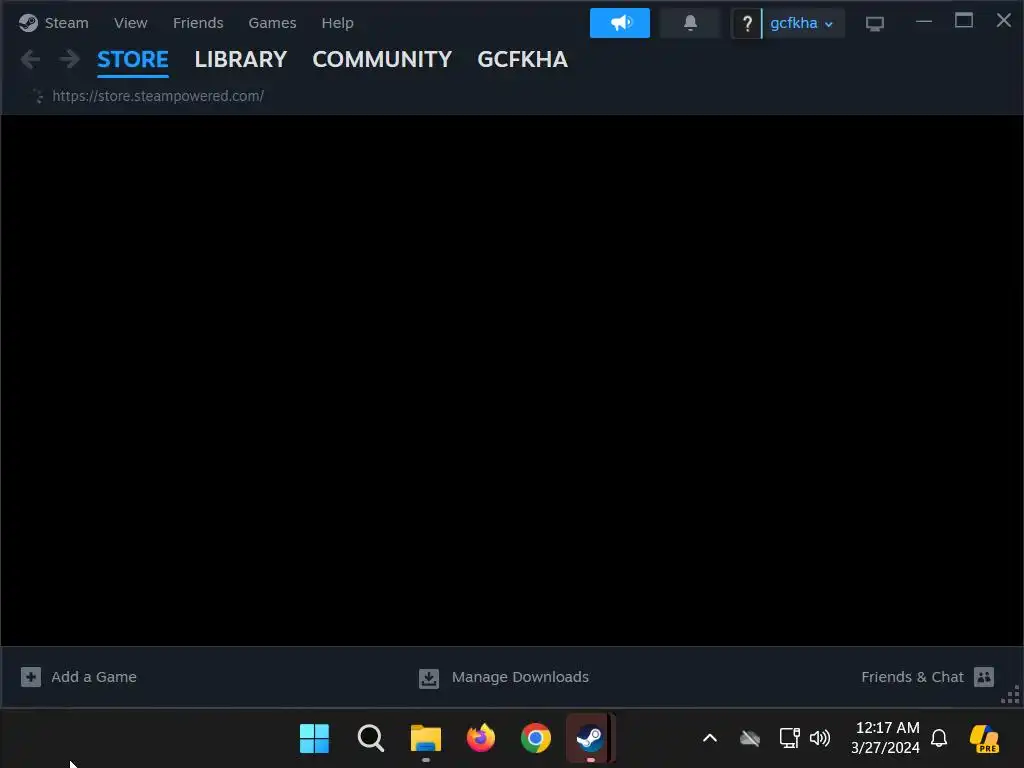
Task: Open the View menu
Action: (131, 23)
